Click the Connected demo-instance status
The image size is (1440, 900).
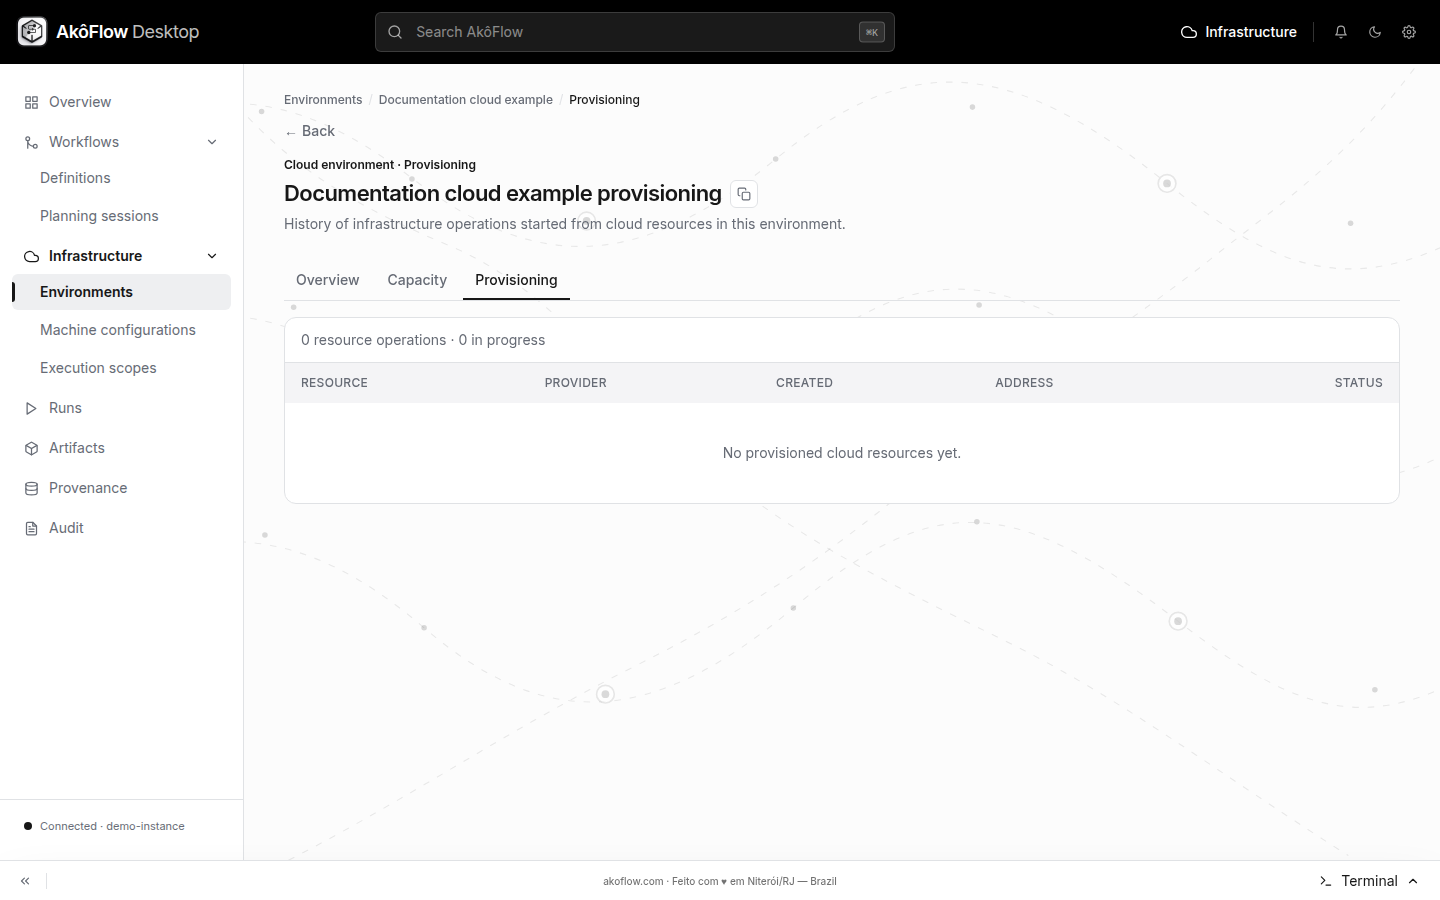(x=104, y=826)
